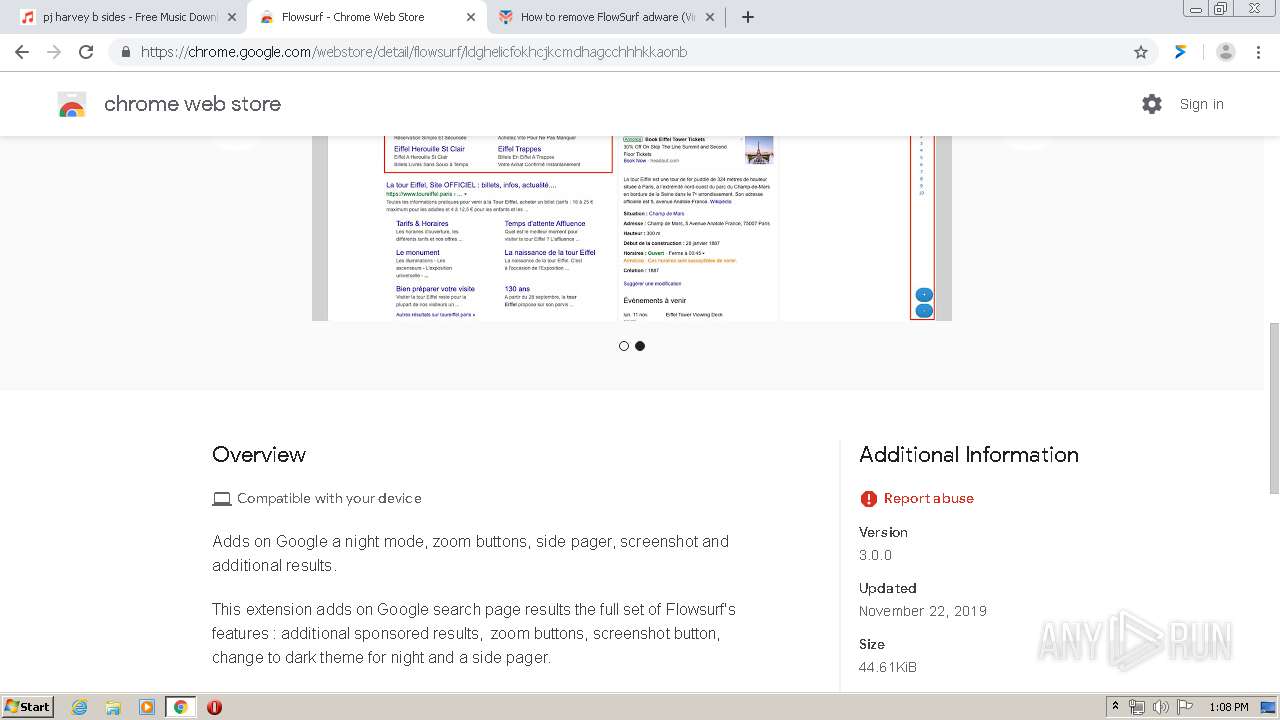This screenshot has height=720, width=1280.
Task: Go forward to the next page
Action: (54, 52)
